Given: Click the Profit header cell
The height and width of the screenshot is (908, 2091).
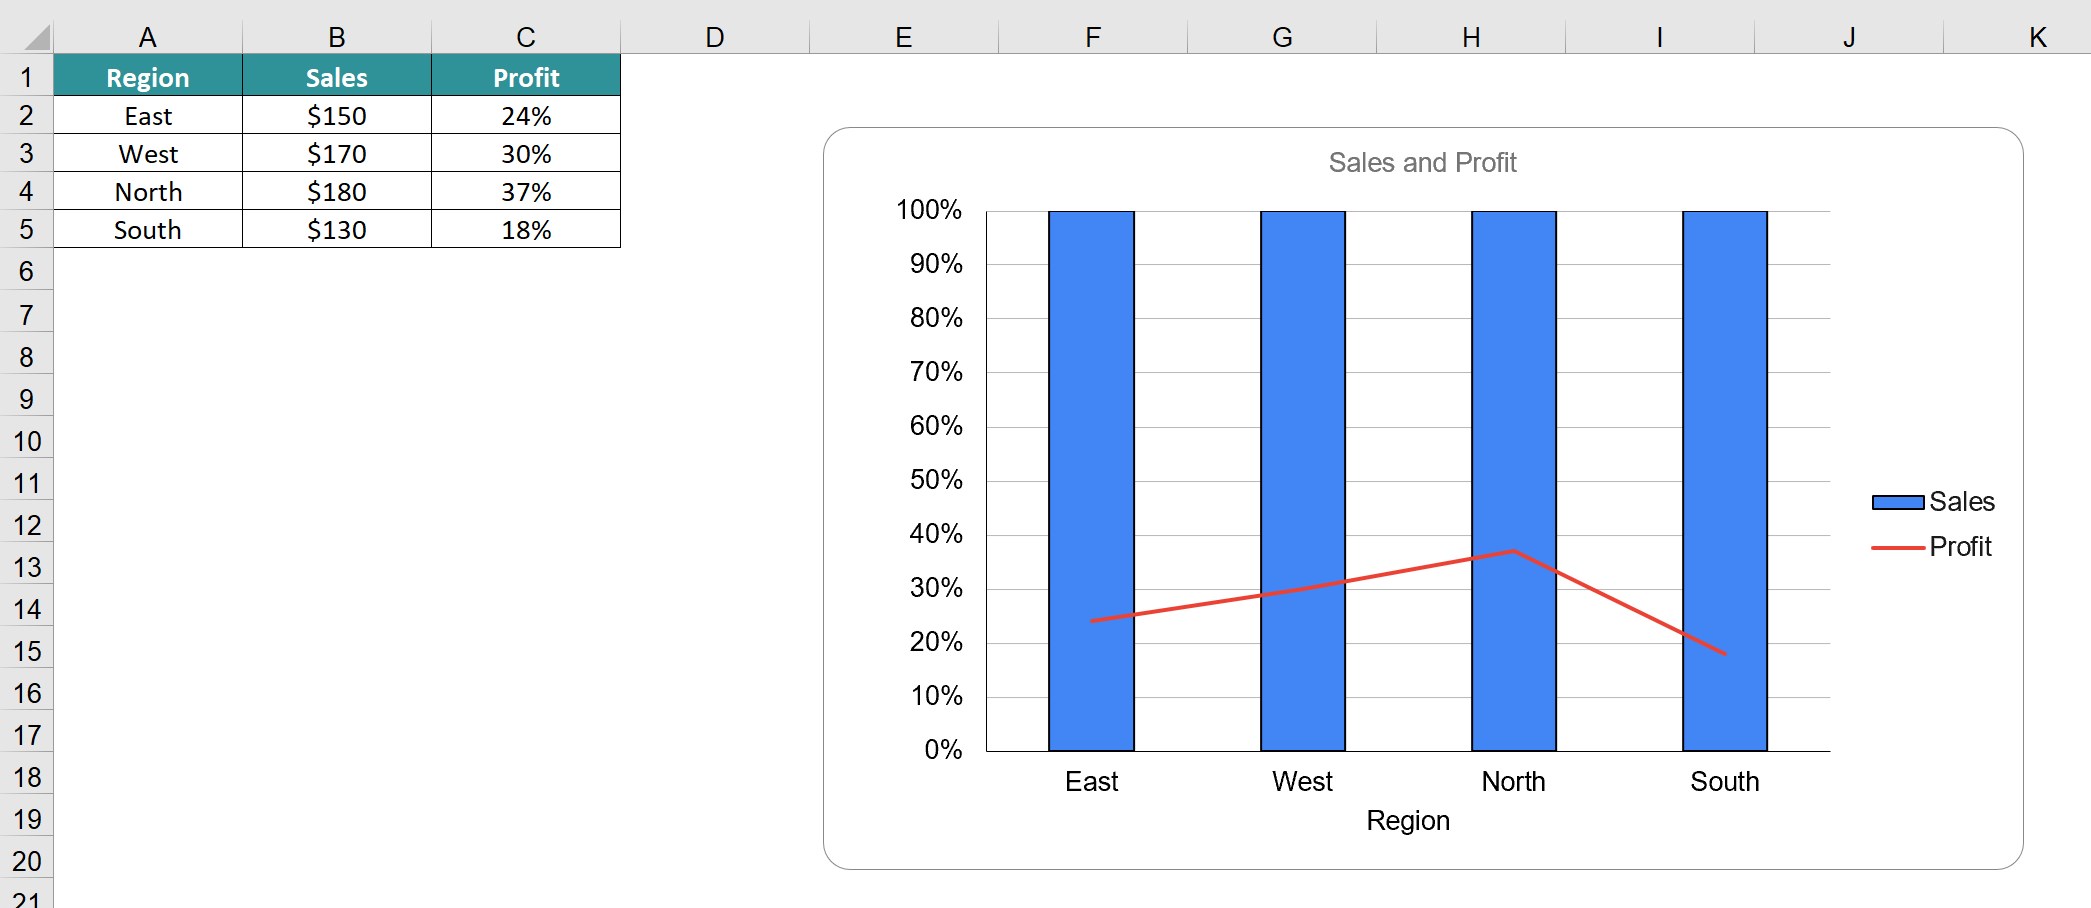Looking at the screenshot, I should (x=526, y=76).
